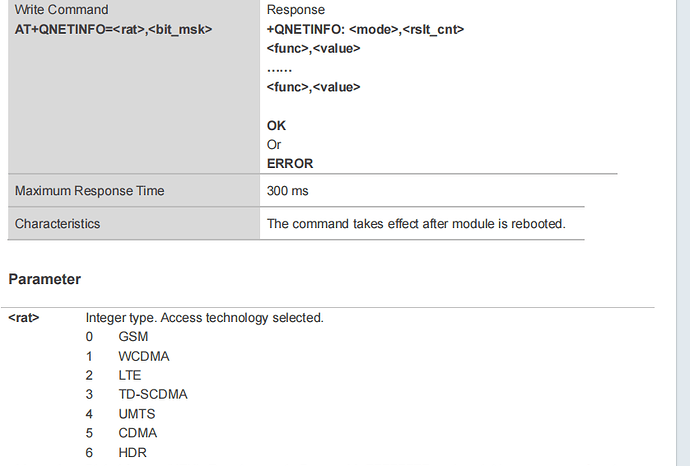
Task: Click the "Integer type. Access technology selected." description
Action: point(204,318)
